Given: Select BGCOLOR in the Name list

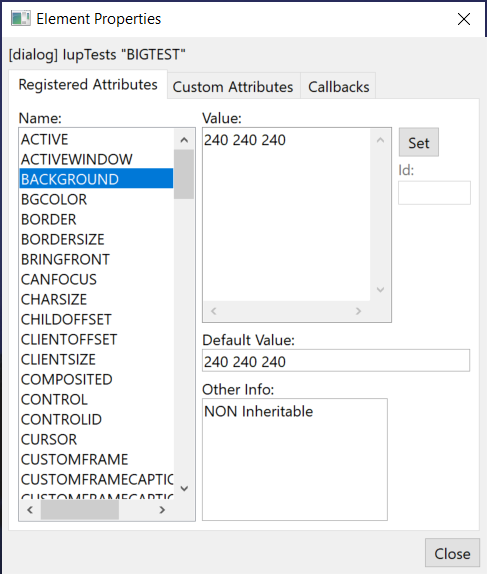Looking at the screenshot, I should tap(97, 200).
